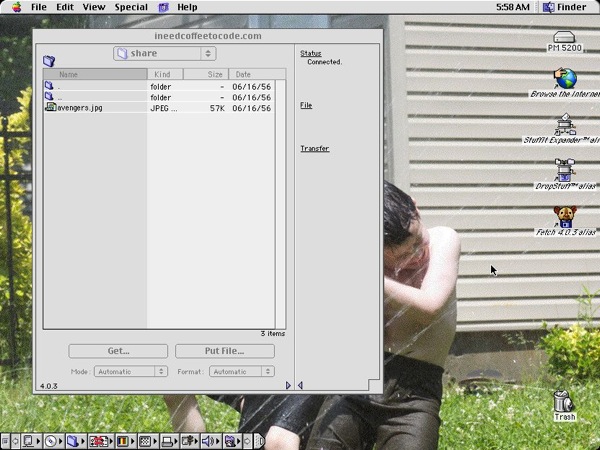Select the Trash icon
The width and height of the screenshot is (600, 450).
pyautogui.click(x=564, y=401)
